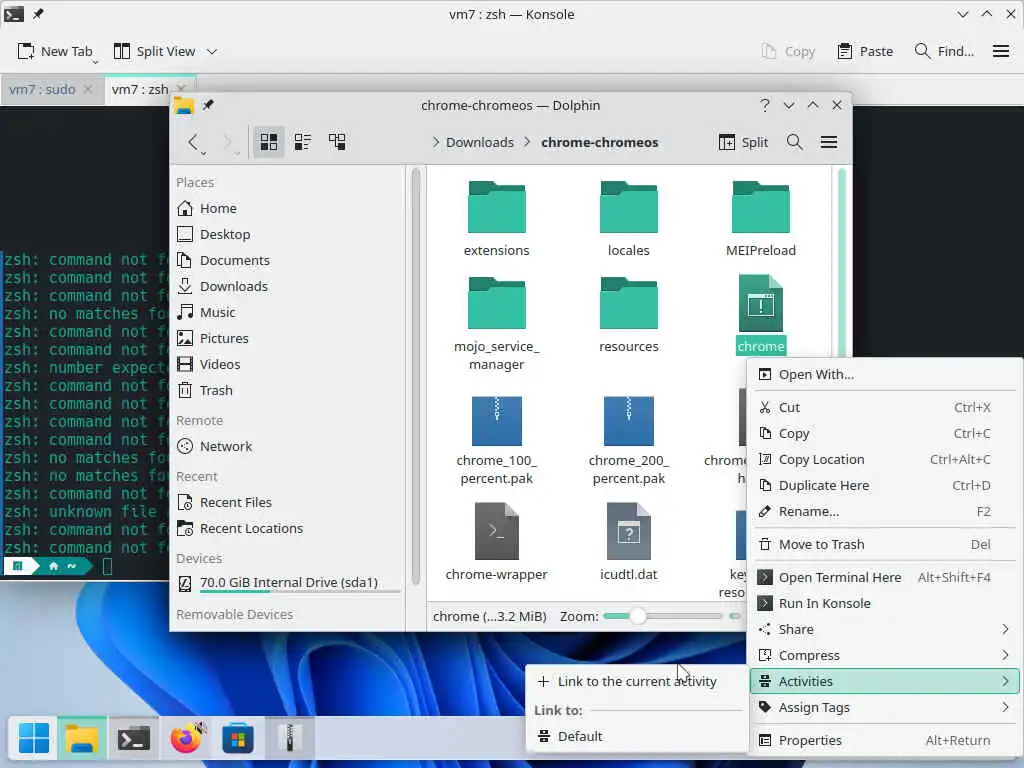1024x768 pixels.
Task: Click Split button in Dolphin
Action: (743, 142)
